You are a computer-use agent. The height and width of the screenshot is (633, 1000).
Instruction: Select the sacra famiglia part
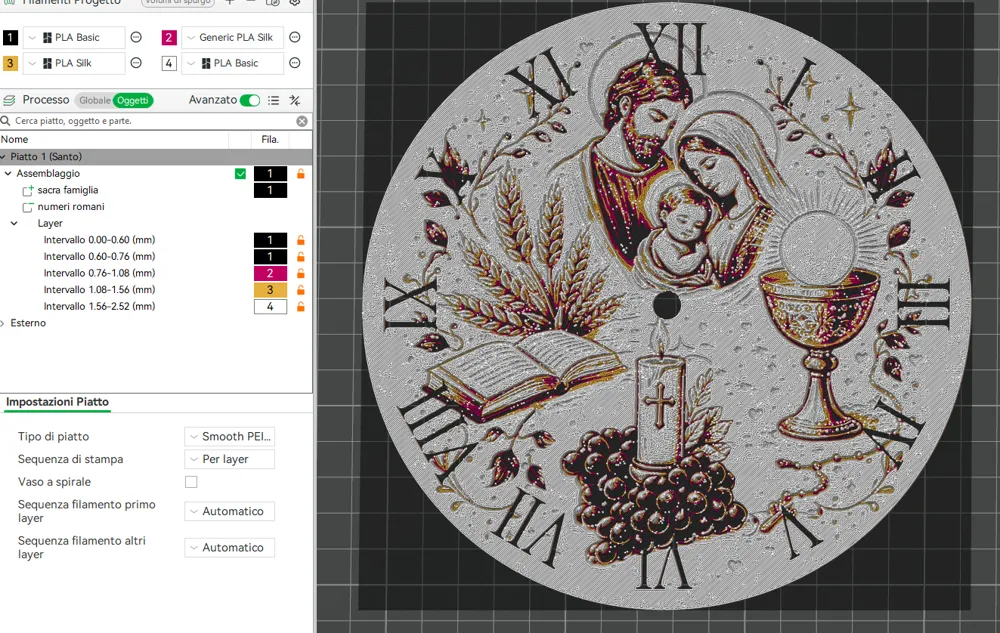[x=68, y=190]
